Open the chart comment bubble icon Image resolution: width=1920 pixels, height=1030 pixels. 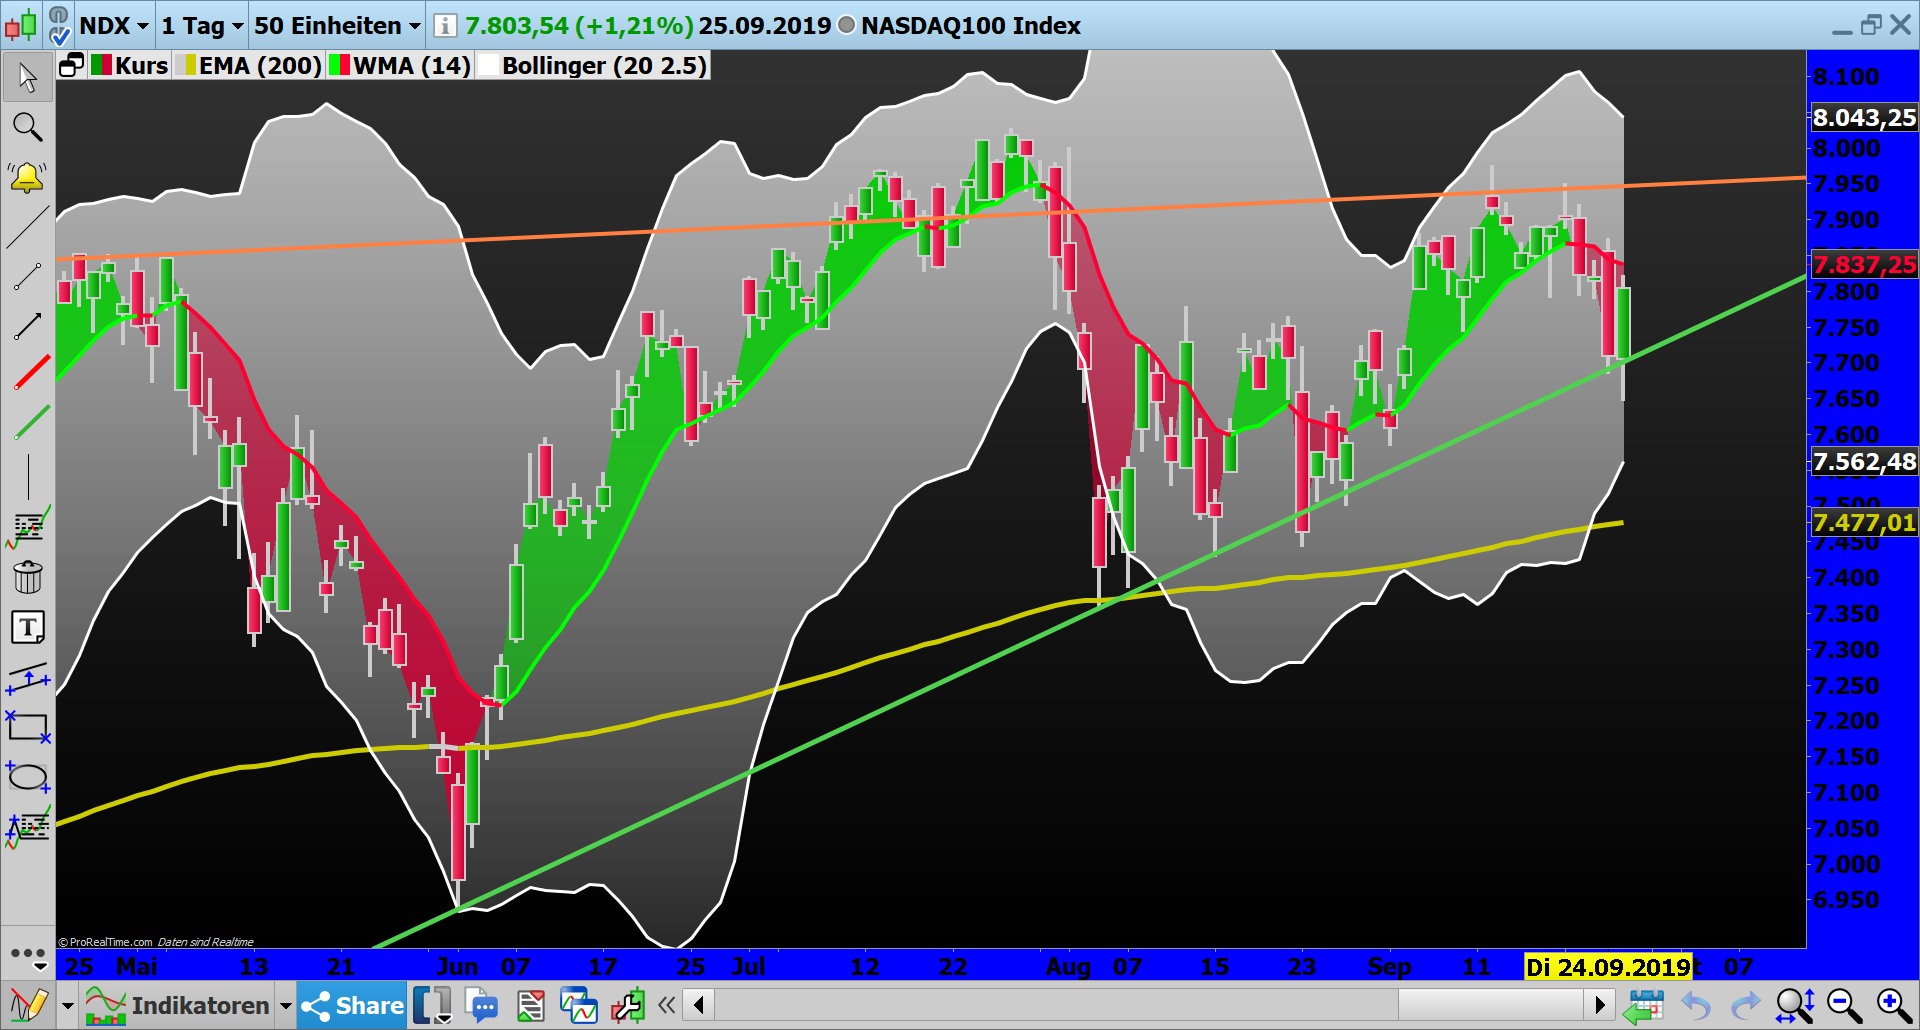(x=482, y=1005)
